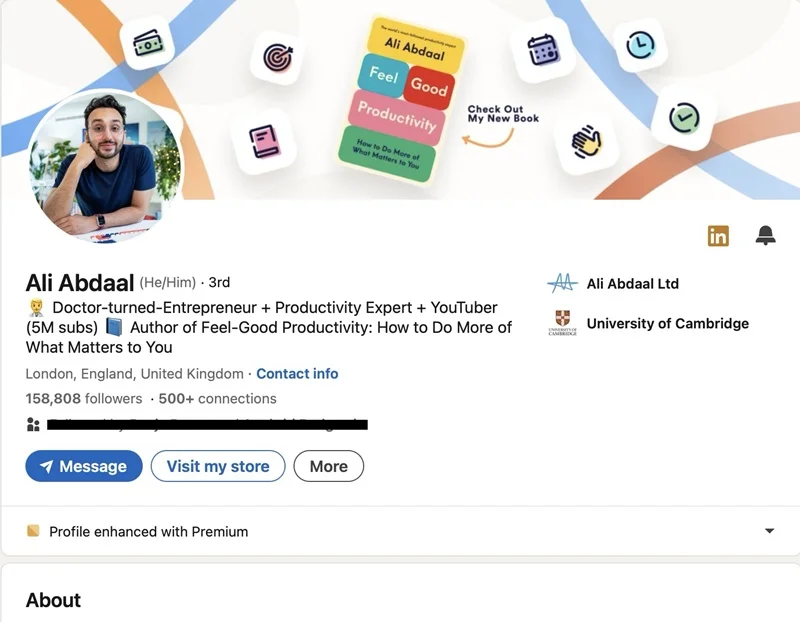Click the notification bell icon
Viewport: 800px width, 622px height.
(765, 235)
